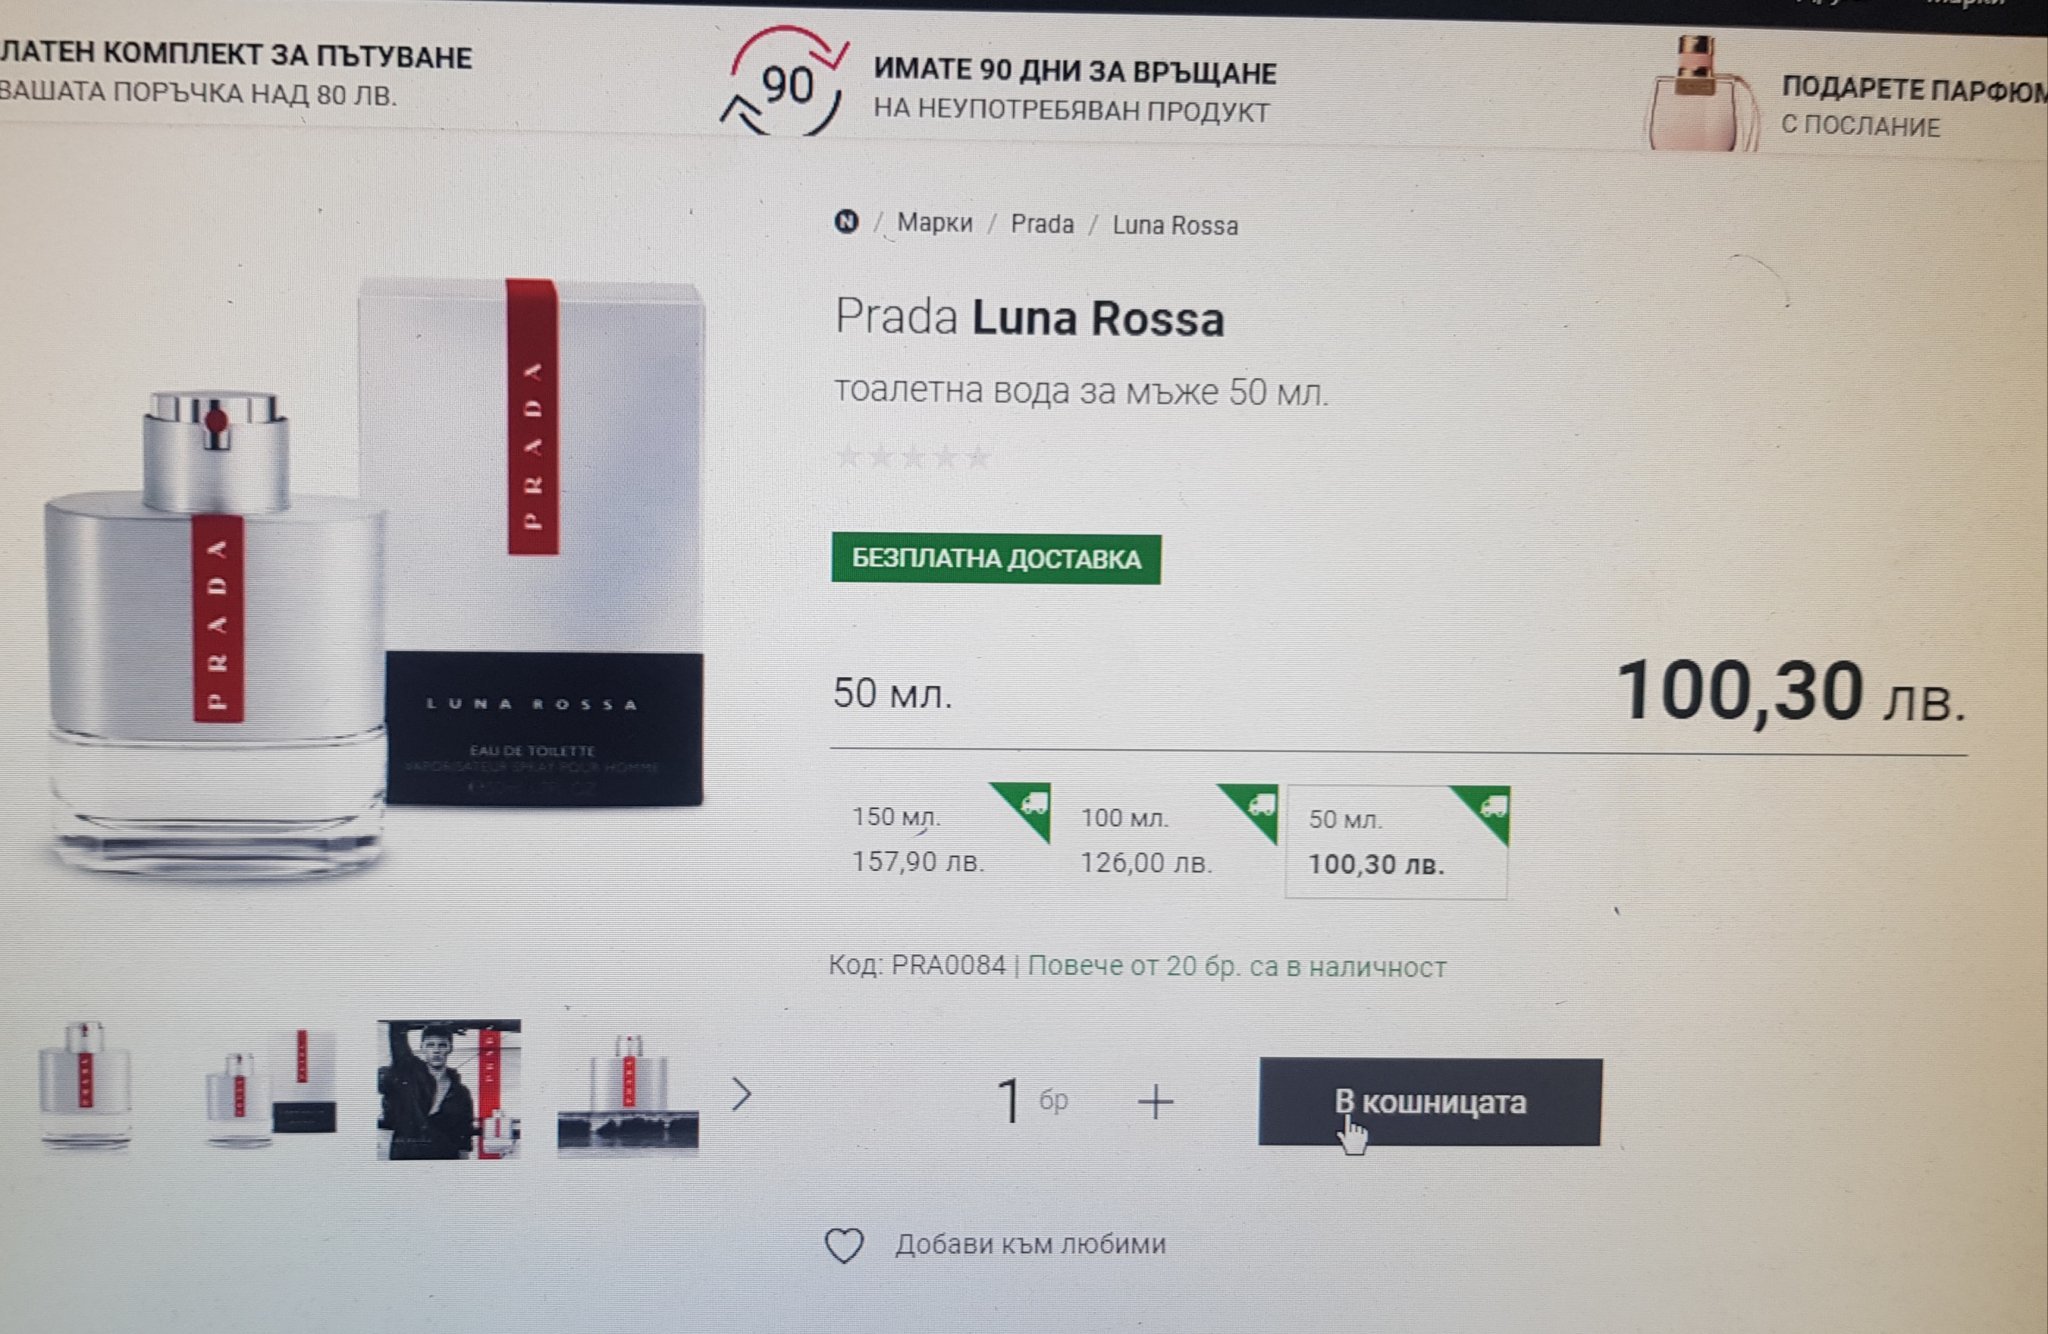Viewport: 2048px width, 1334px height.
Task: Click the БЕЗПЛАТНА ДОСТАВКА green badge
Action: [996, 558]
